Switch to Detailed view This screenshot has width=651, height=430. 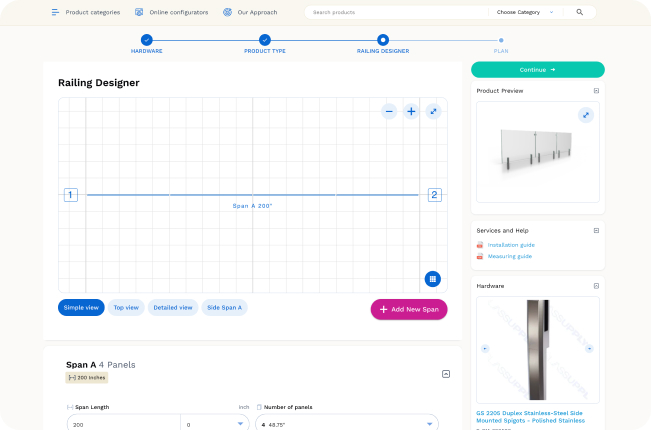(x=173, y=308)
